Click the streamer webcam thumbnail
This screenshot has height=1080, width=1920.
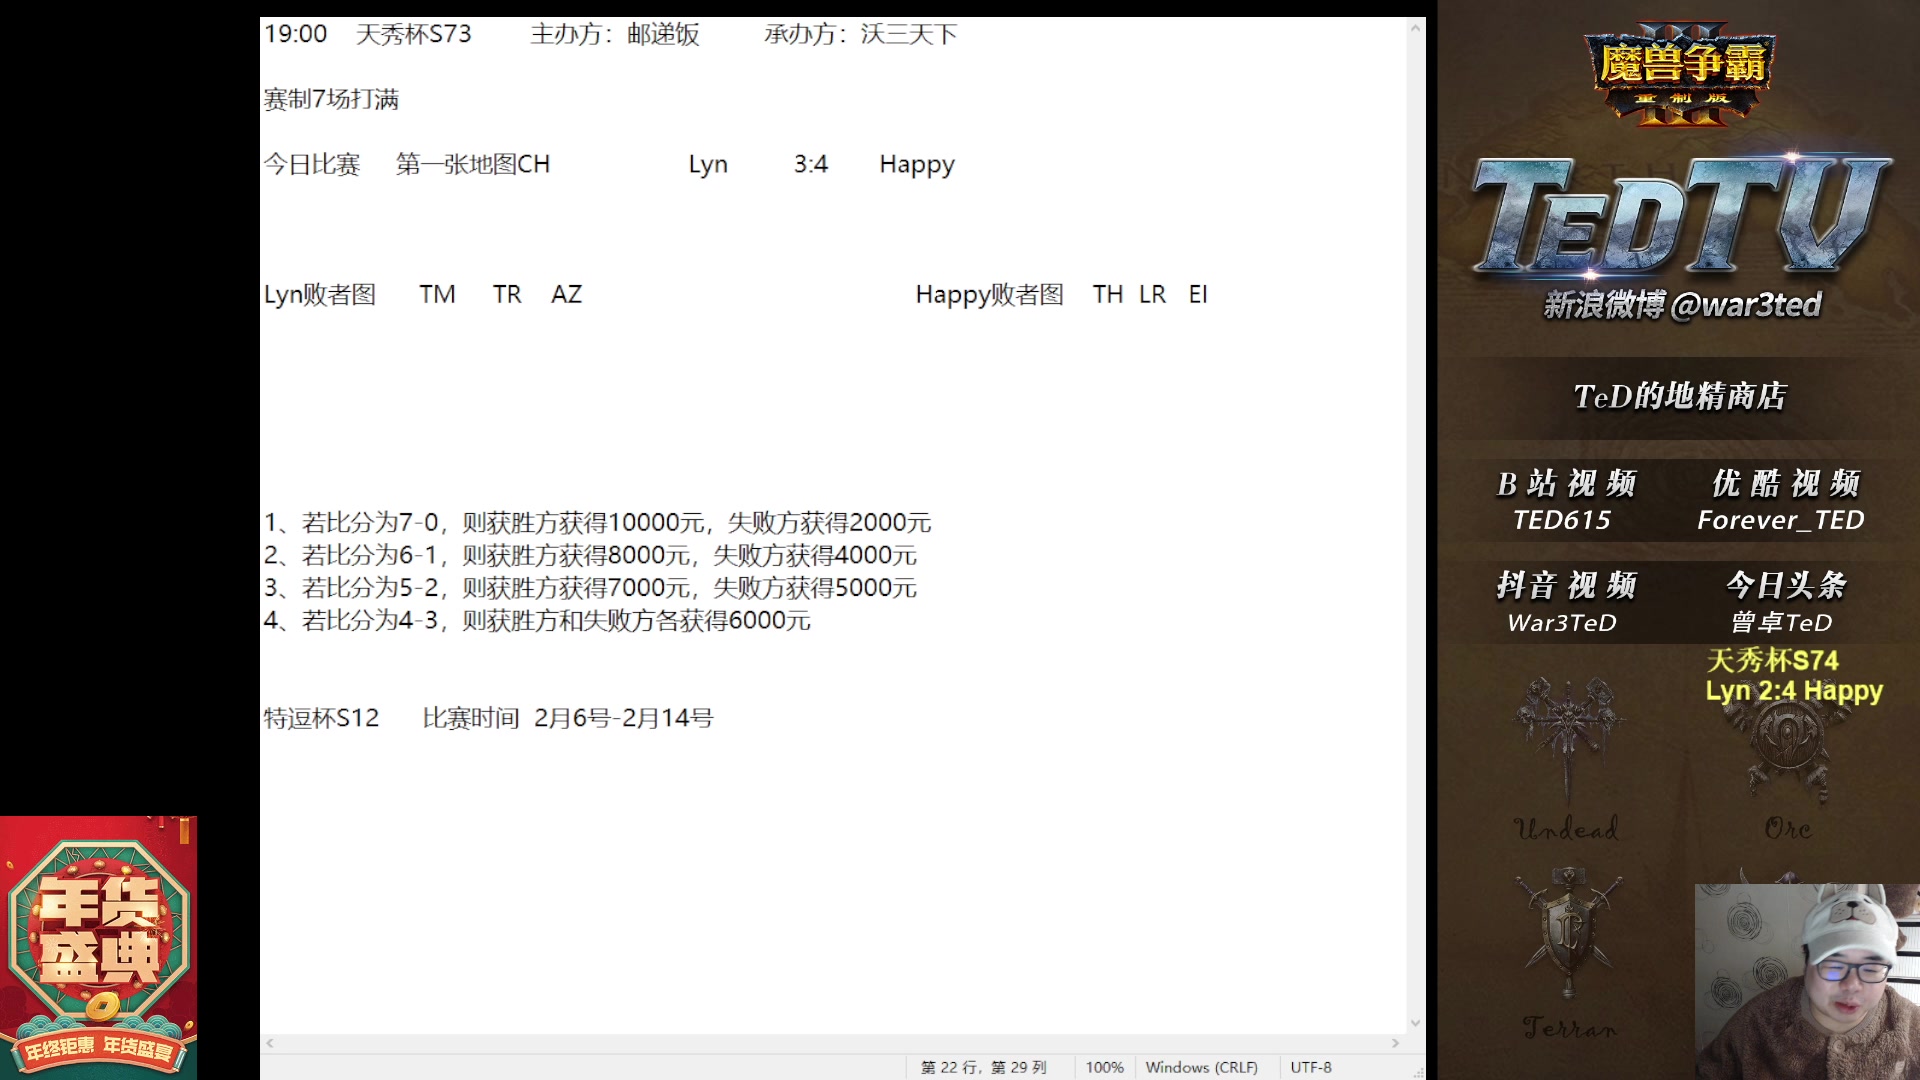coord(1806,981)
